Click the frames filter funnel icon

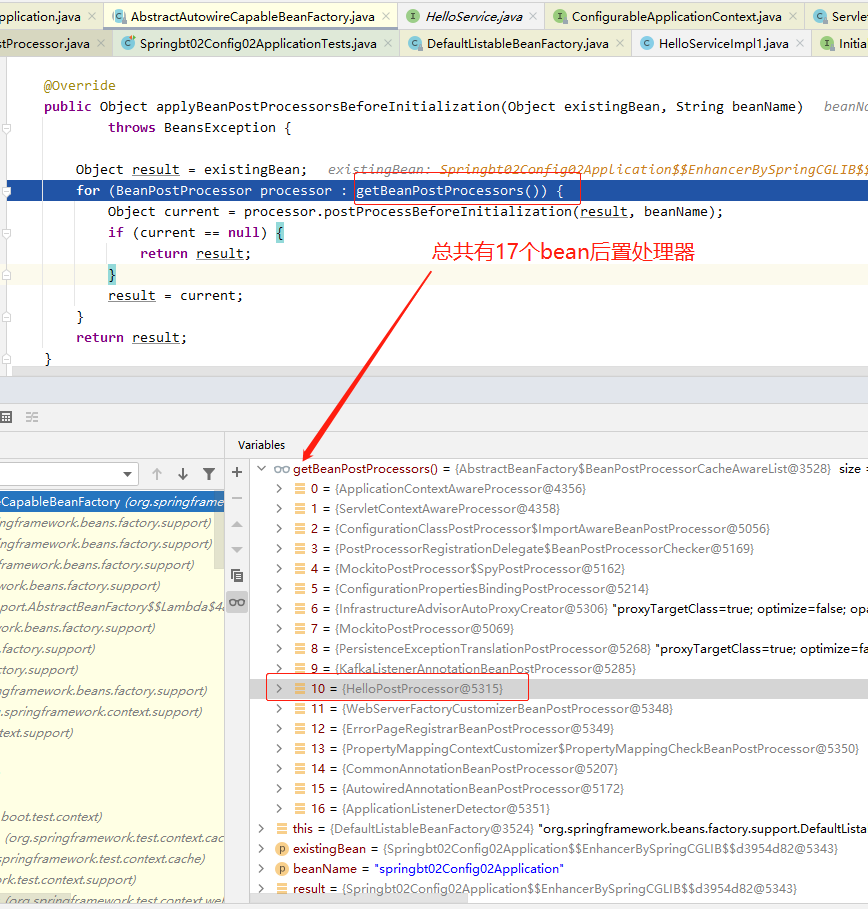coord(209,474)
